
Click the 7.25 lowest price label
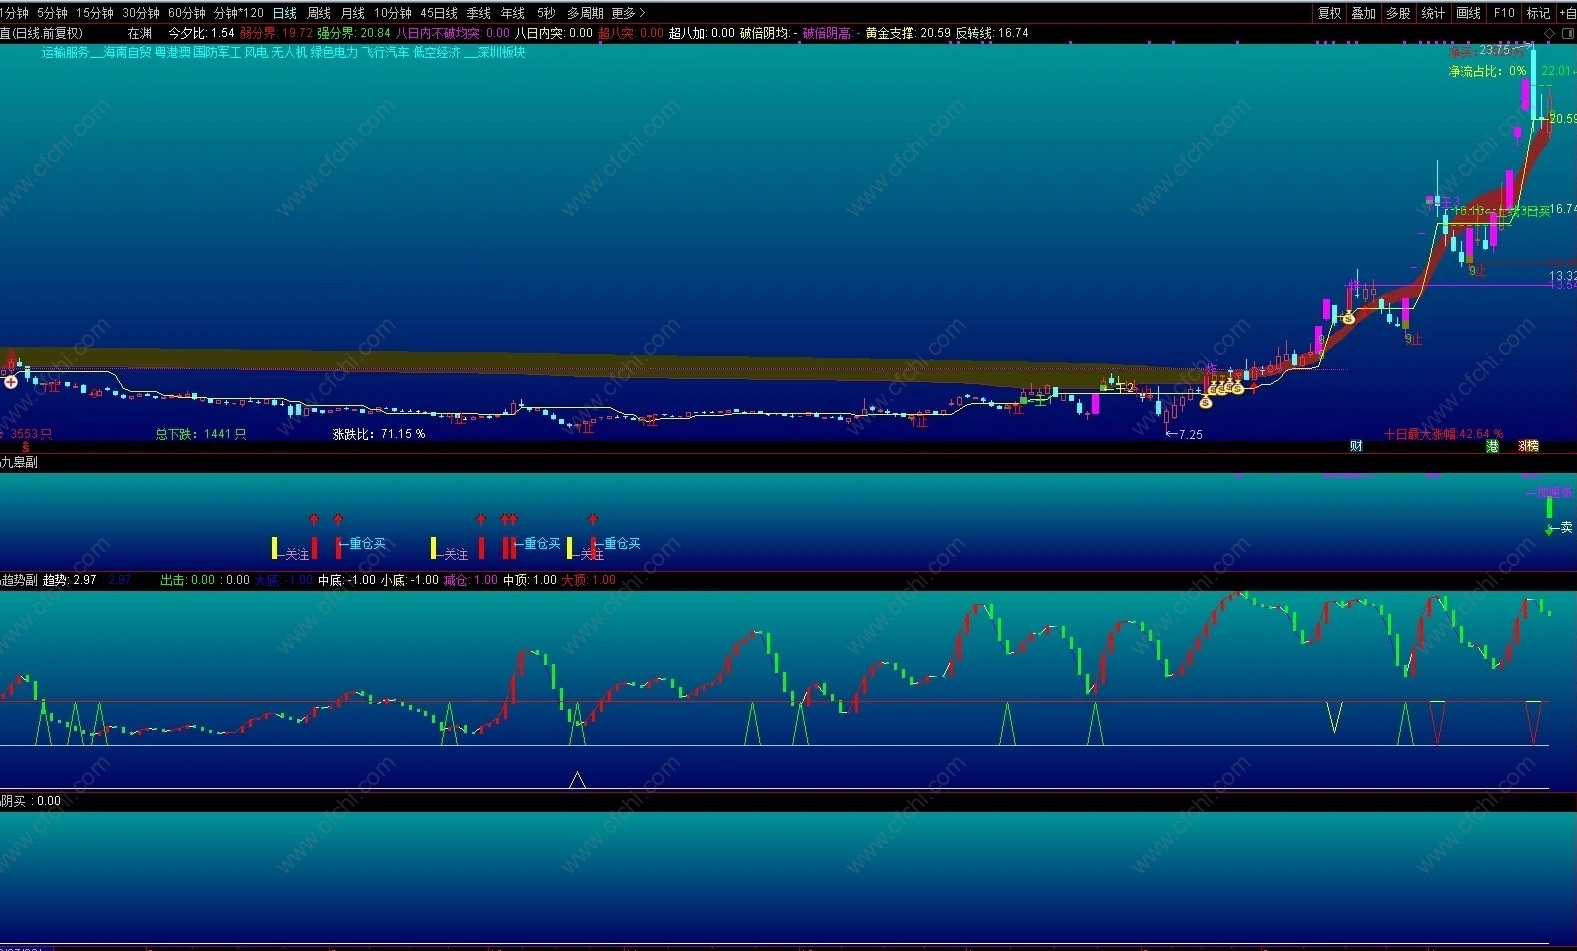(x=1189, y=434)
